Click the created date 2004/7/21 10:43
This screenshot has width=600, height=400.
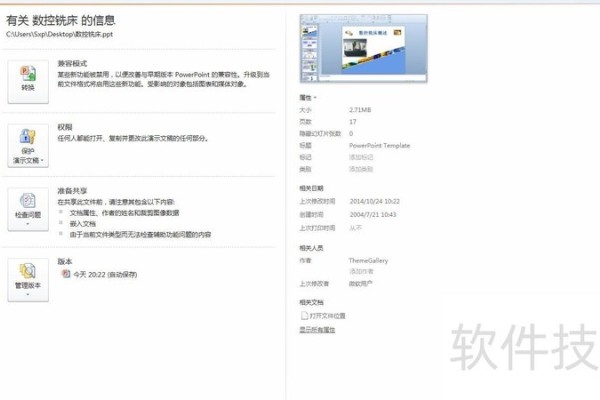click(373, 214)
